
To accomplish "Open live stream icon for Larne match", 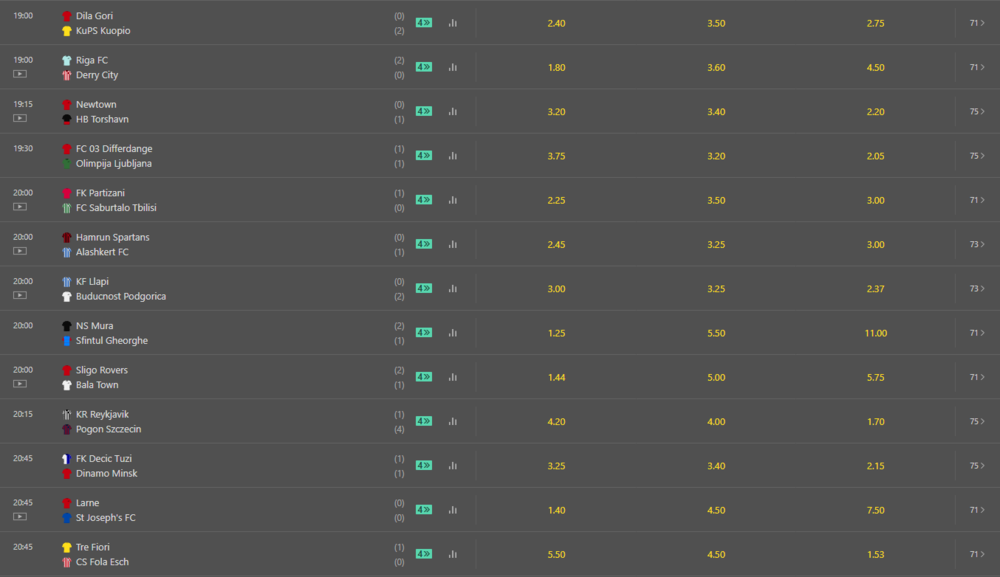I will (x=20, y=517).
